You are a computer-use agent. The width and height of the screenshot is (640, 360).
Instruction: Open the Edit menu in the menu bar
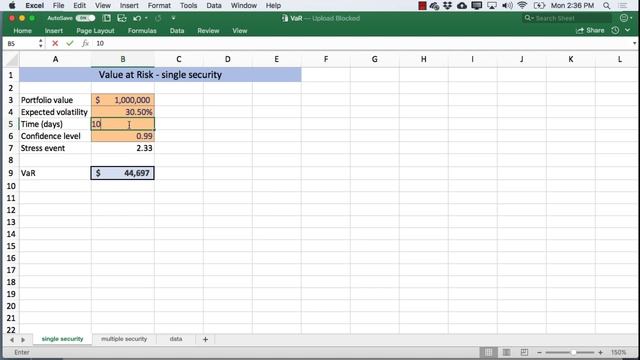79,5
